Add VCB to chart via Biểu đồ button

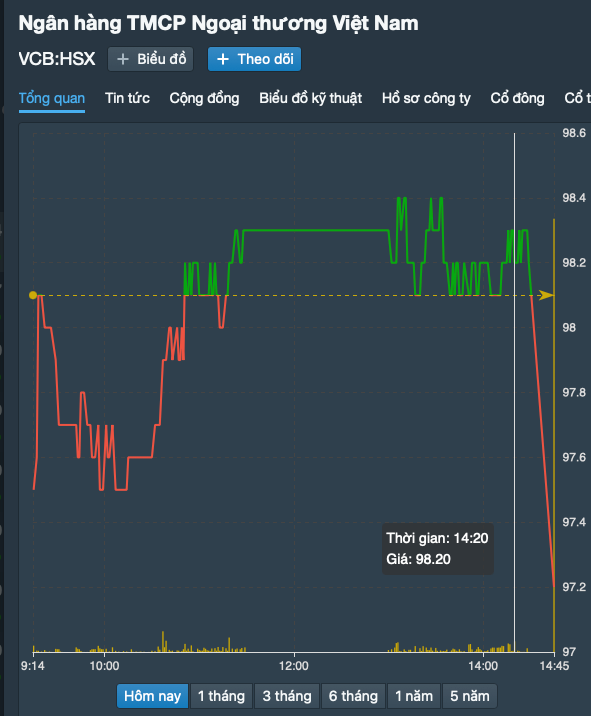coord(151,59)
